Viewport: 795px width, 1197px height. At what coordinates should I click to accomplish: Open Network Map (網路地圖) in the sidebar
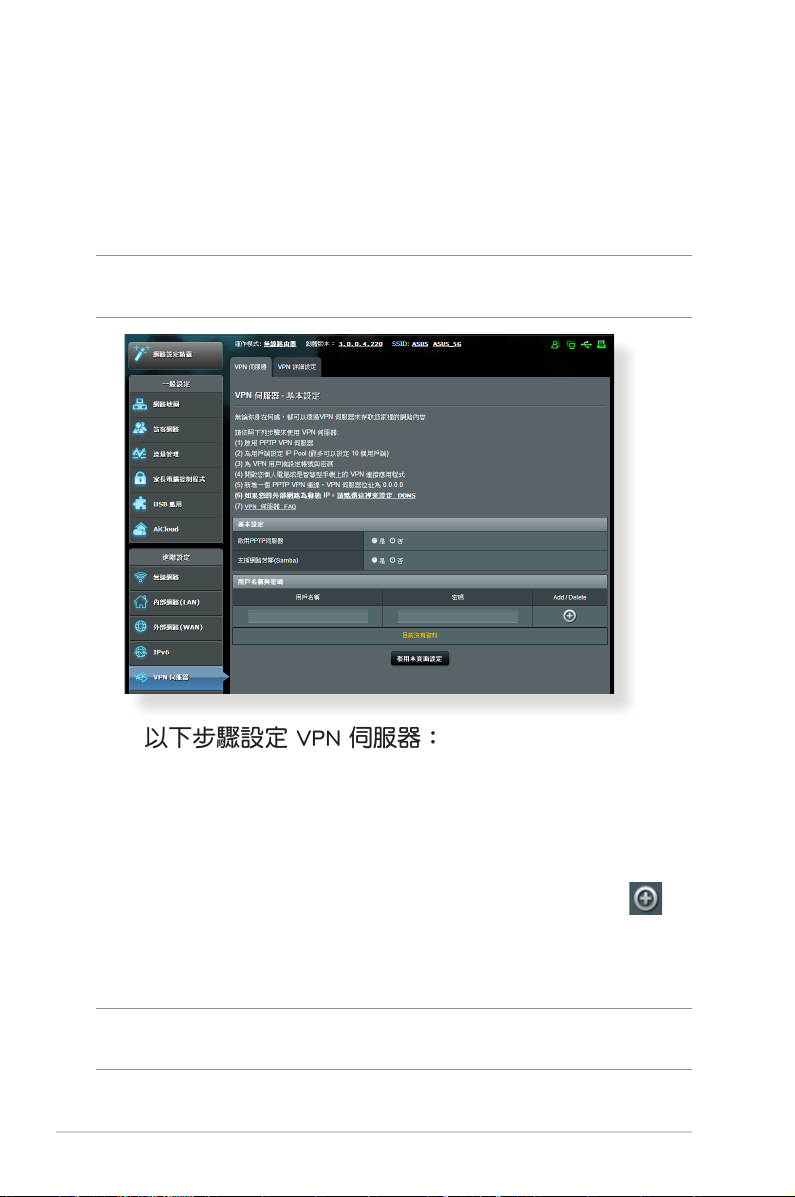tap(176, 405)
